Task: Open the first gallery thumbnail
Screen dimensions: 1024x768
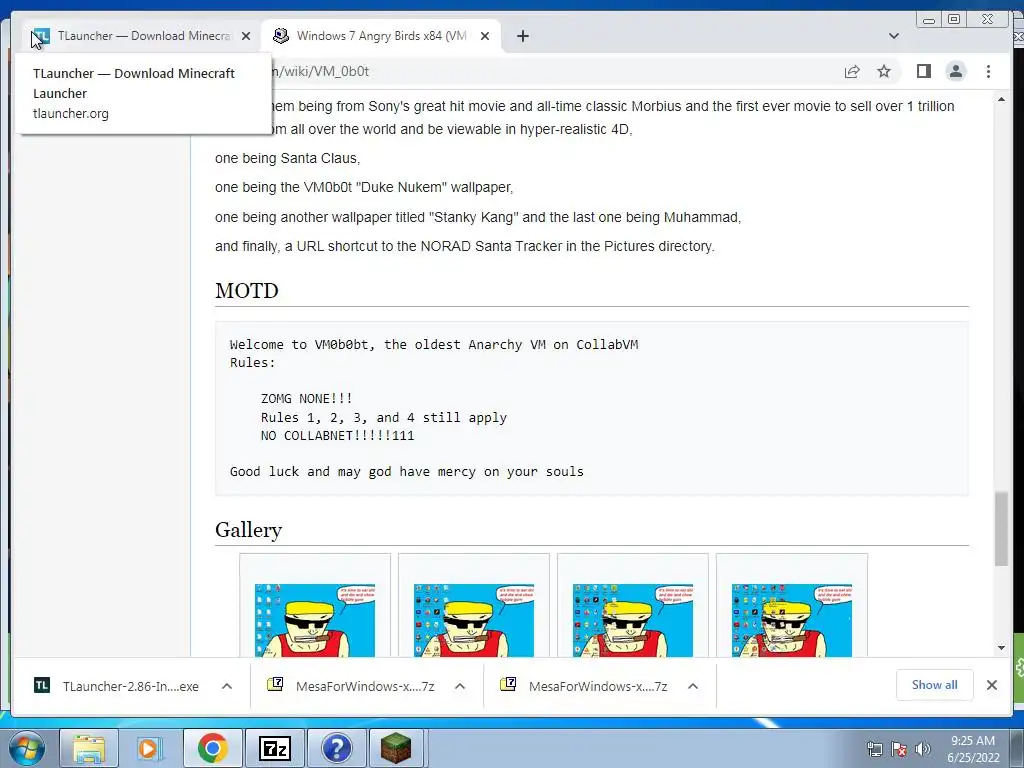Action: tap(315, 620)
